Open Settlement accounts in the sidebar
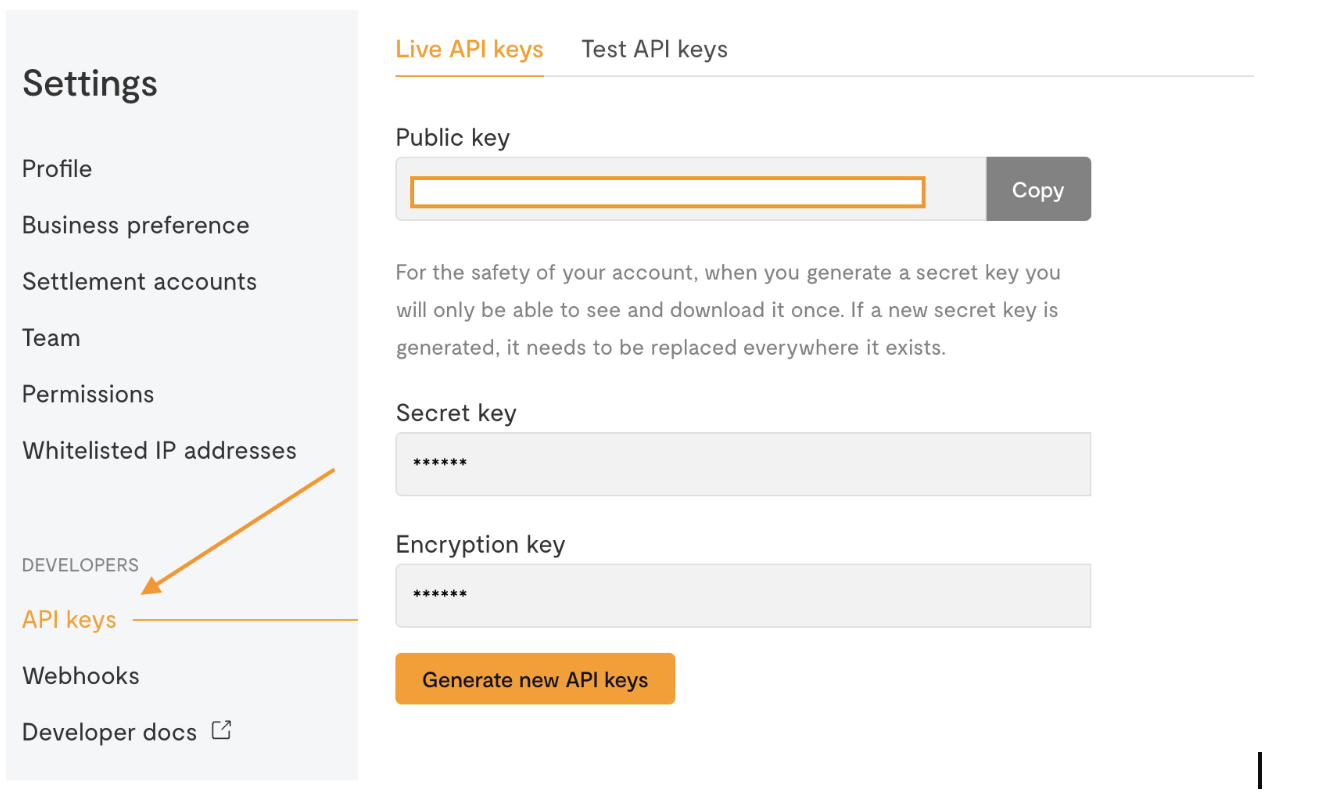 pyautogui.click(x=139, y=282)
